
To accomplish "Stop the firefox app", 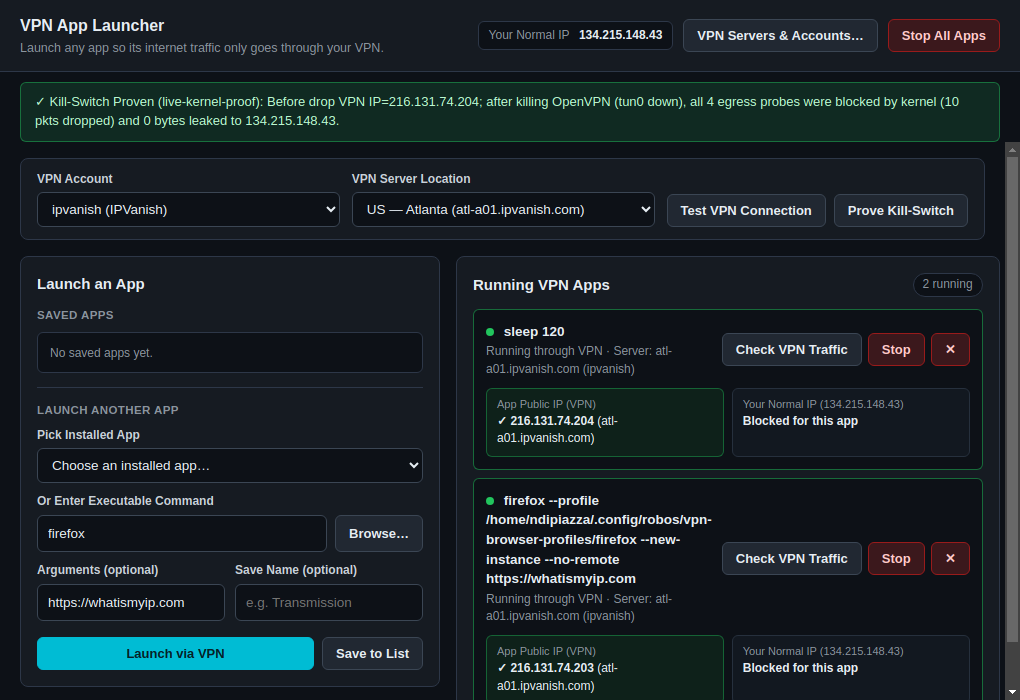I will (896, 558).
